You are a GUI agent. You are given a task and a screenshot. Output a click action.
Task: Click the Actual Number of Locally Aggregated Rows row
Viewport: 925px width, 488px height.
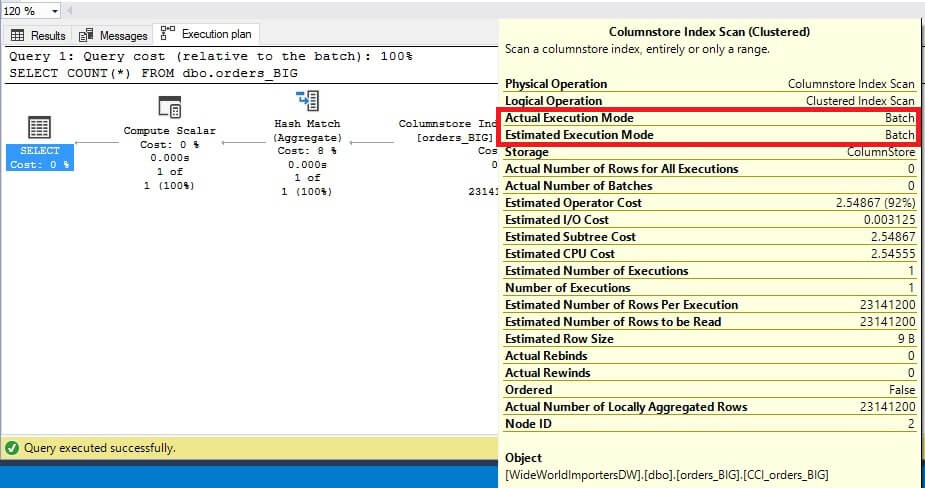[x=709, y=407]
